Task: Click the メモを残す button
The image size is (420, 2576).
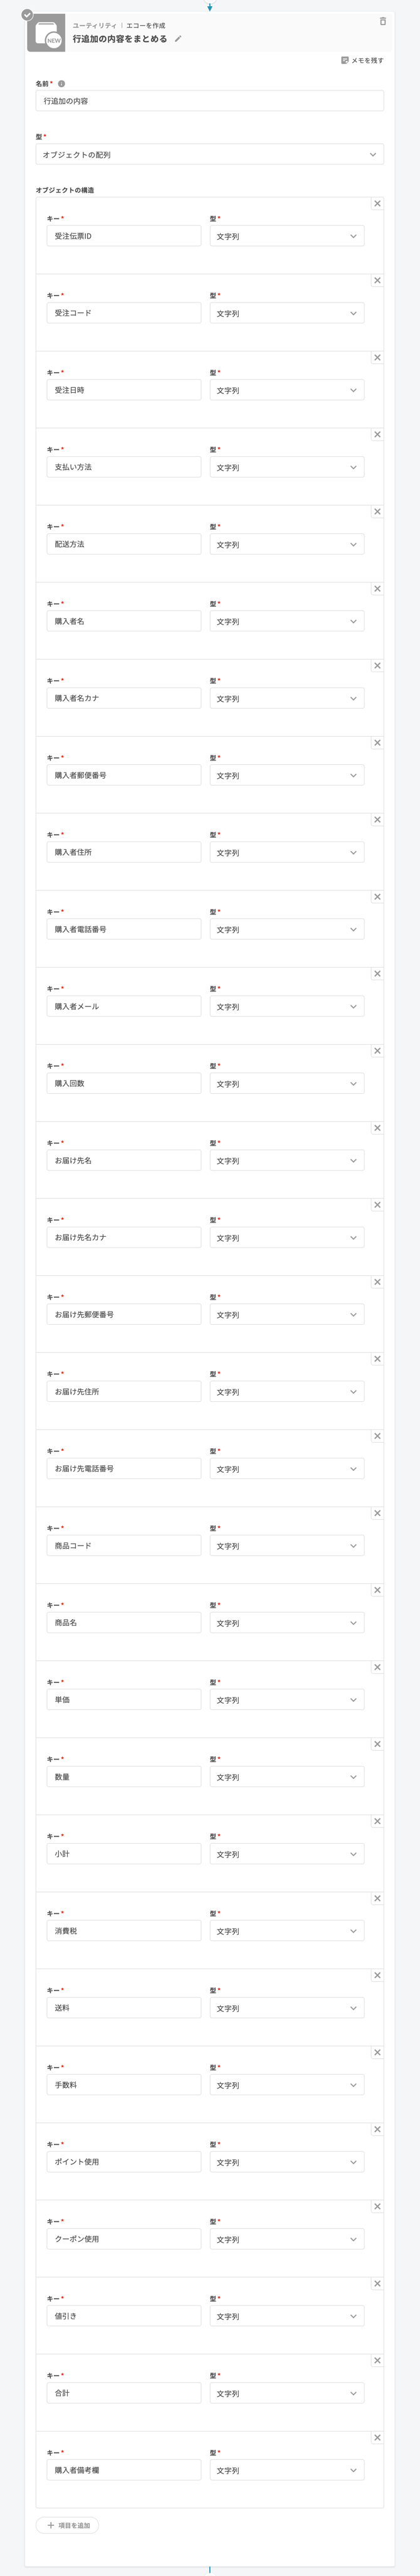Action: pyautogui.click(x=362, y=60)
